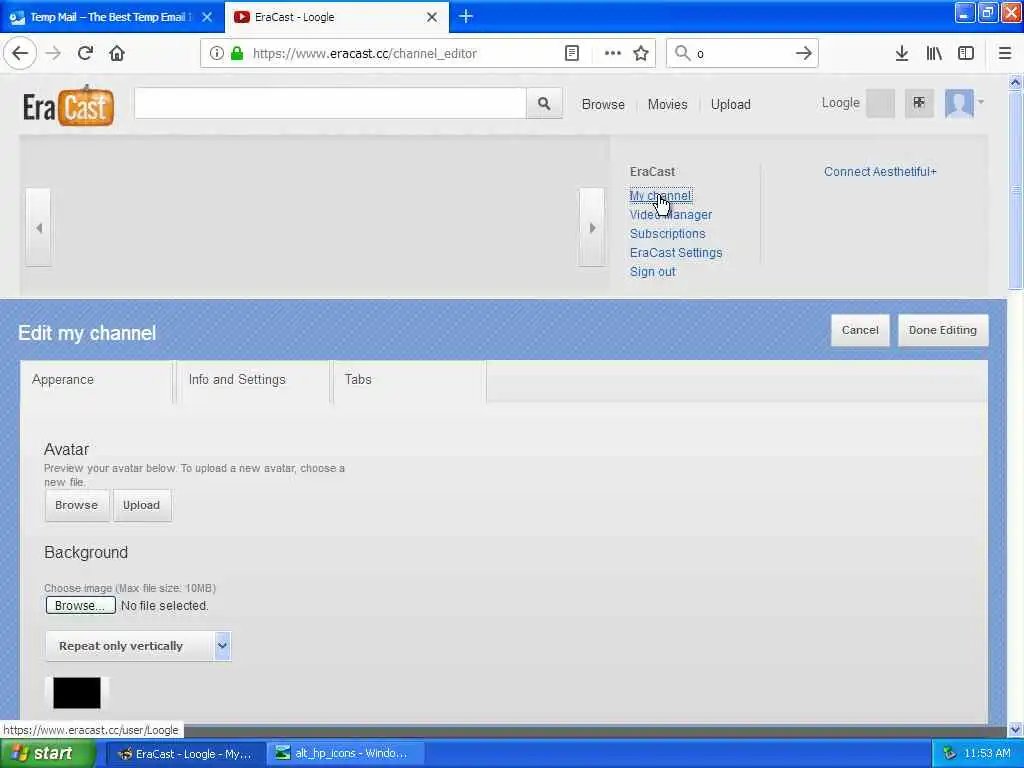Click the left carousel arrow
Screen dimensions: 1024x768
click(x=39, y=227)
